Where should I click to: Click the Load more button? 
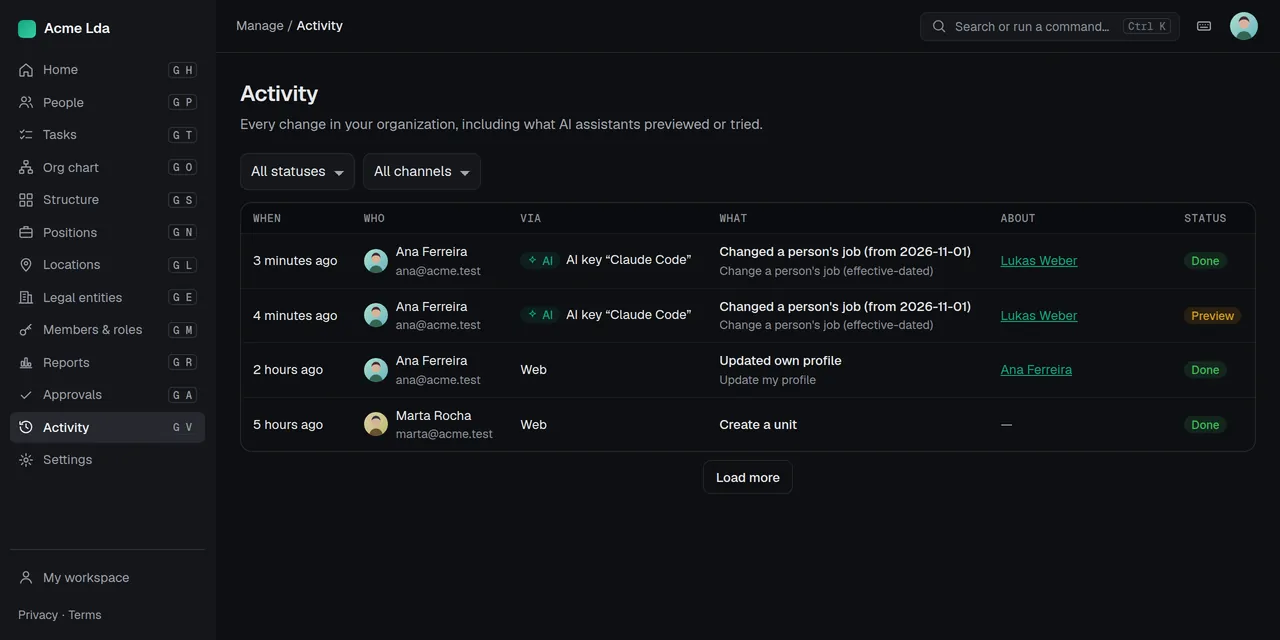pos(748,477)
